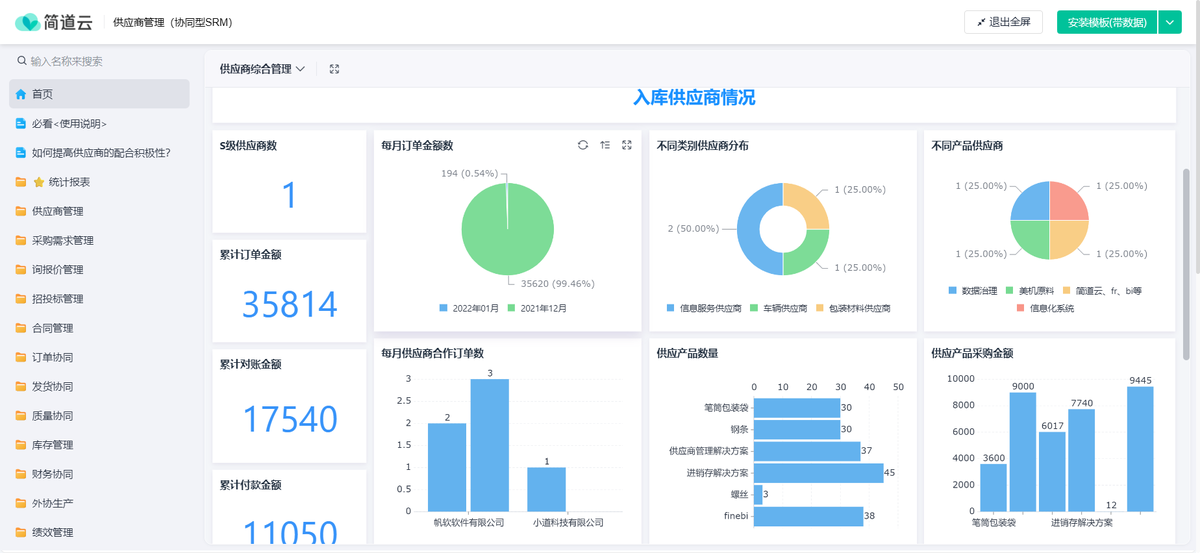The image size is (1200, 553).
Task: Open 必看<使用说明> in sidebar
Action: point(100,124)
